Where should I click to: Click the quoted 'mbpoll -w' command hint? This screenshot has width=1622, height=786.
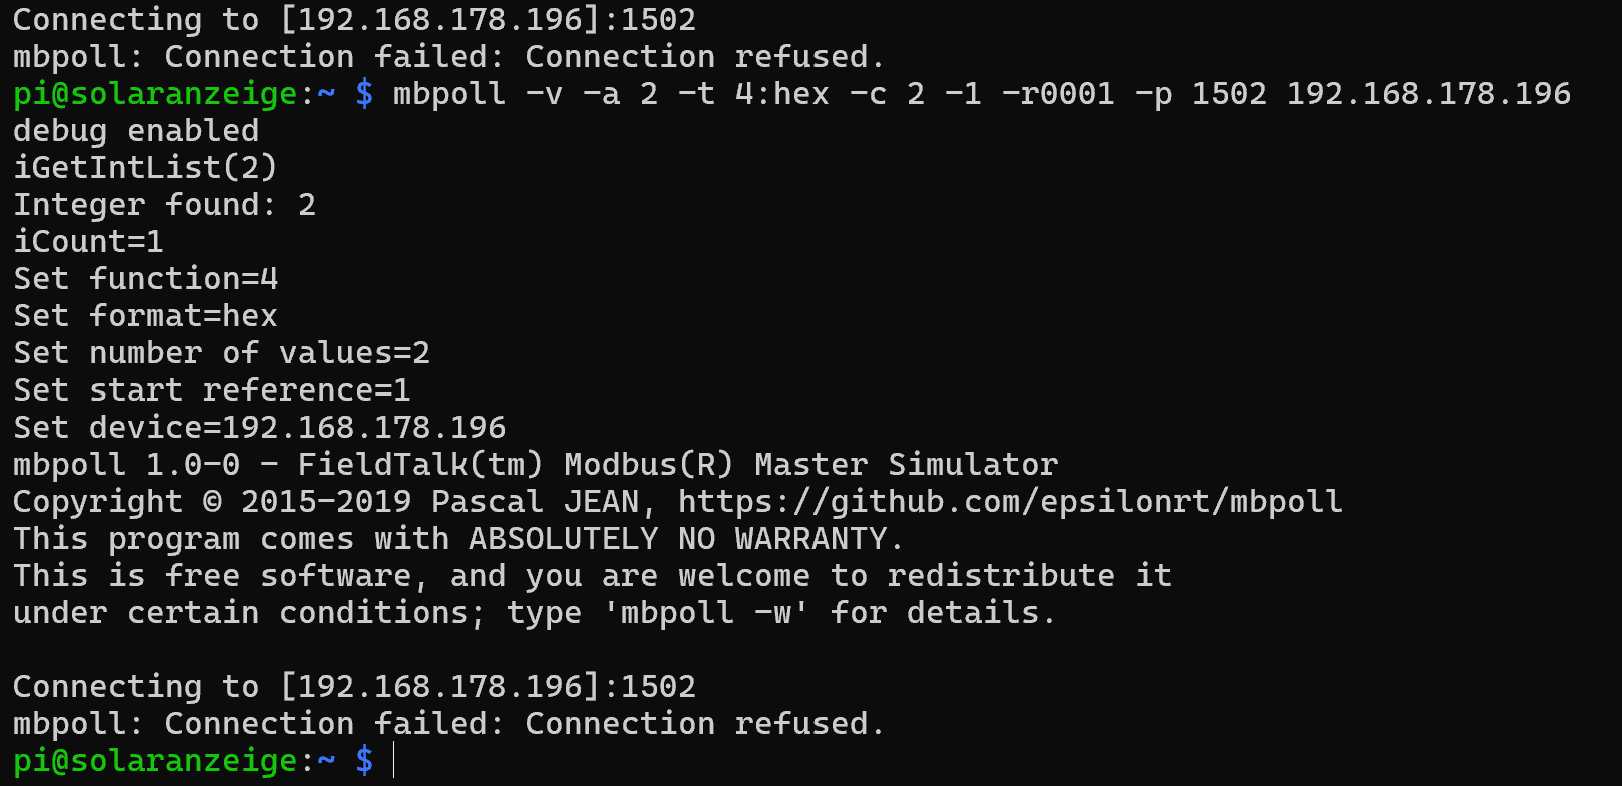click(x=706, y=613)
